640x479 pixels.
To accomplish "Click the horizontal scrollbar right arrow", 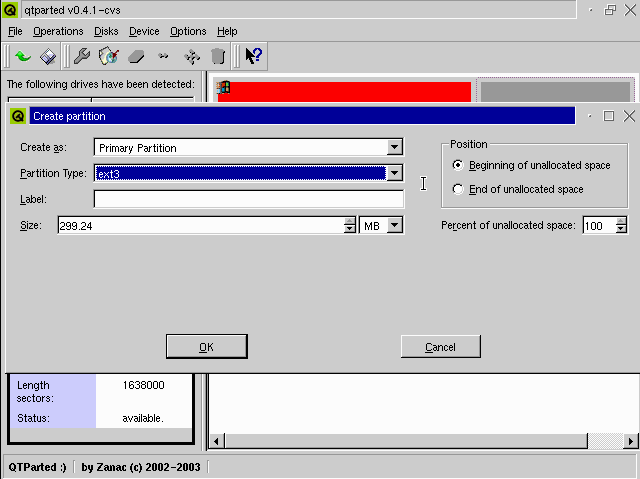I will [631, 441].
